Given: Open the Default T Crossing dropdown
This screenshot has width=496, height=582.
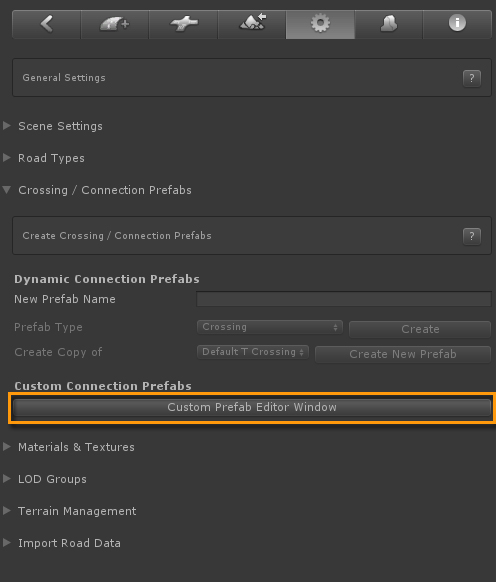Looking at the screenshot, I should pos(252,352).
